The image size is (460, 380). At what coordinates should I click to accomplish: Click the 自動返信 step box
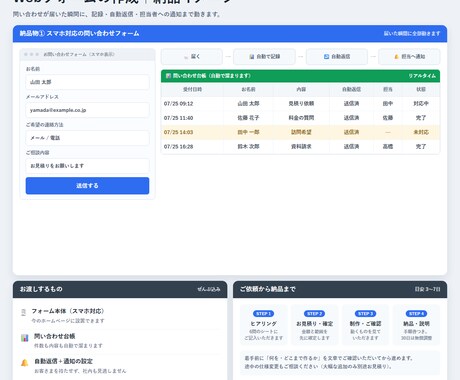tap(337, 57)
